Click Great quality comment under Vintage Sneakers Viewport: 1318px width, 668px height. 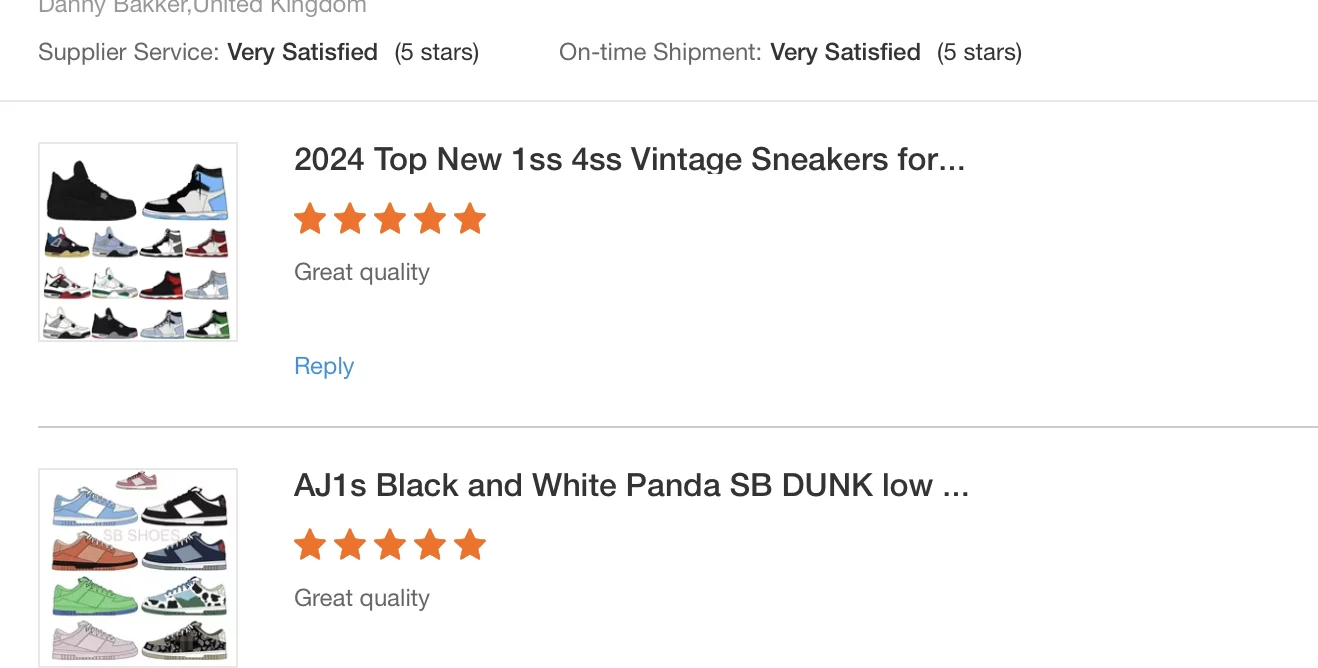pos(362,272)
